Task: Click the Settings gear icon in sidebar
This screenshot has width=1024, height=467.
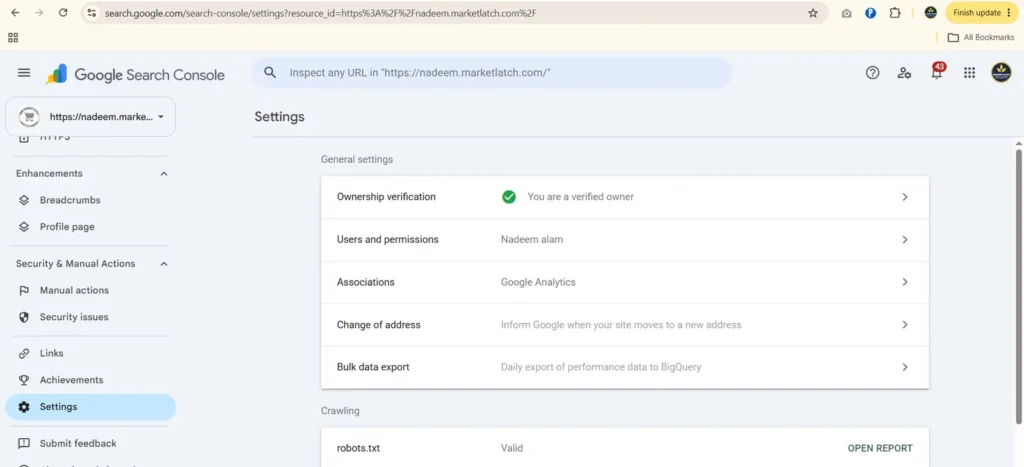Action: pyautogui.click(x=24, y=407)
